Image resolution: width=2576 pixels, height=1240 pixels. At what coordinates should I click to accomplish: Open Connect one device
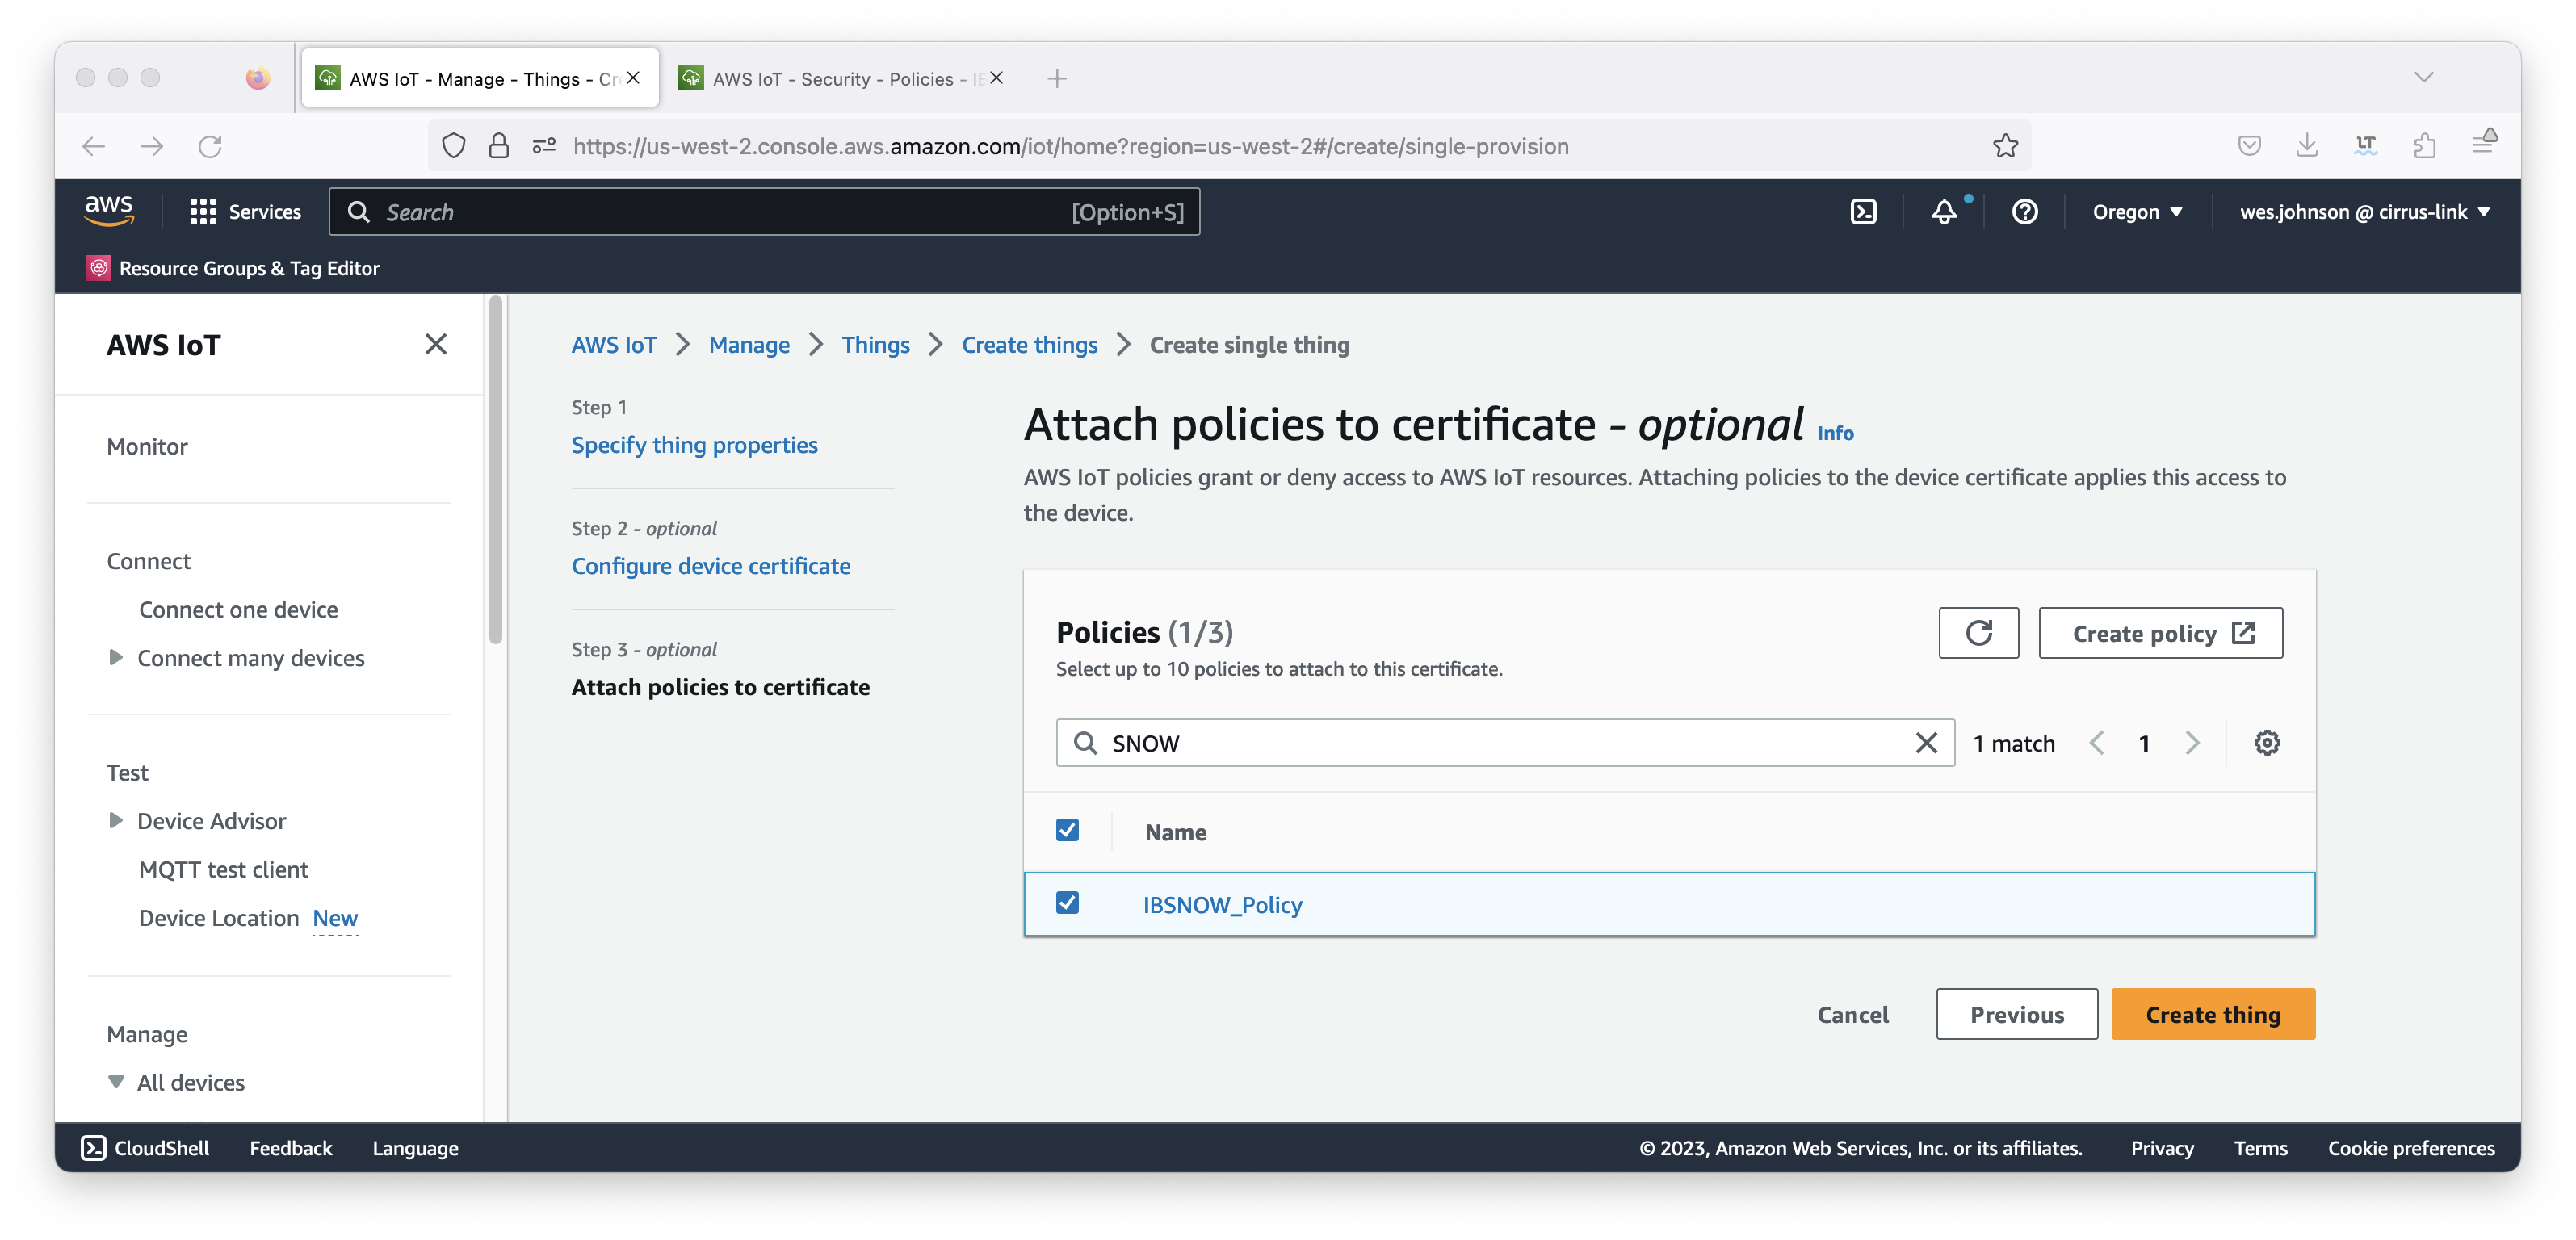[x=238, y=609]
